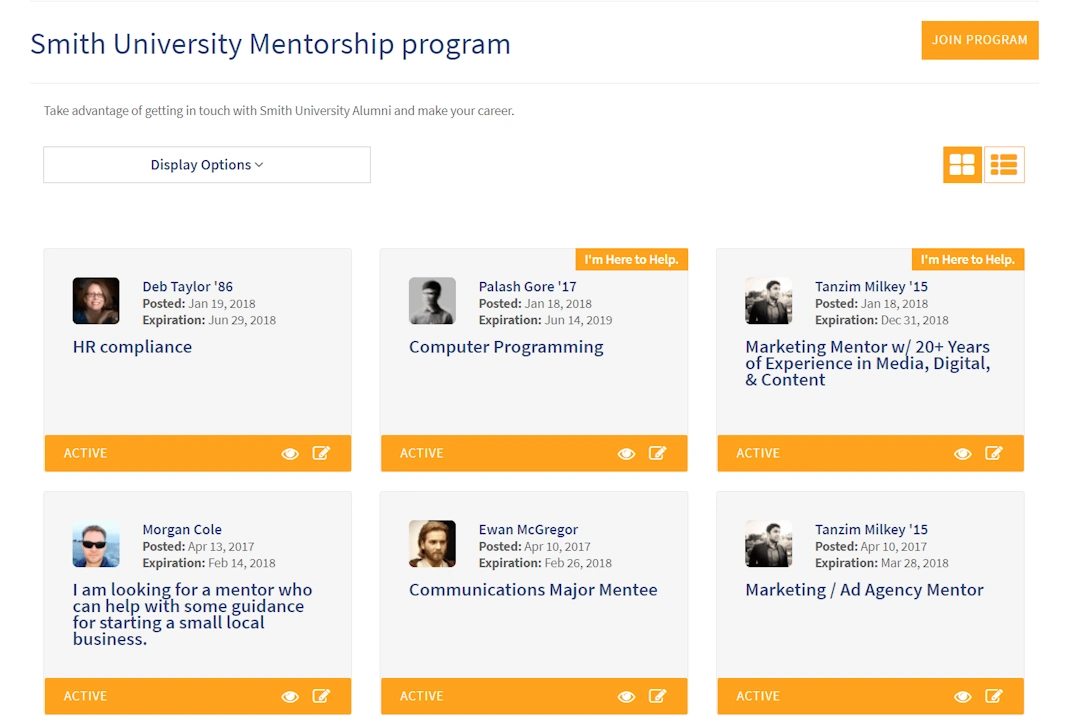Open the Marketing / Ad Agency Mentor title
Image resolution: width=1080 pixels, height=725 pixels.
[x=864, y=590]
